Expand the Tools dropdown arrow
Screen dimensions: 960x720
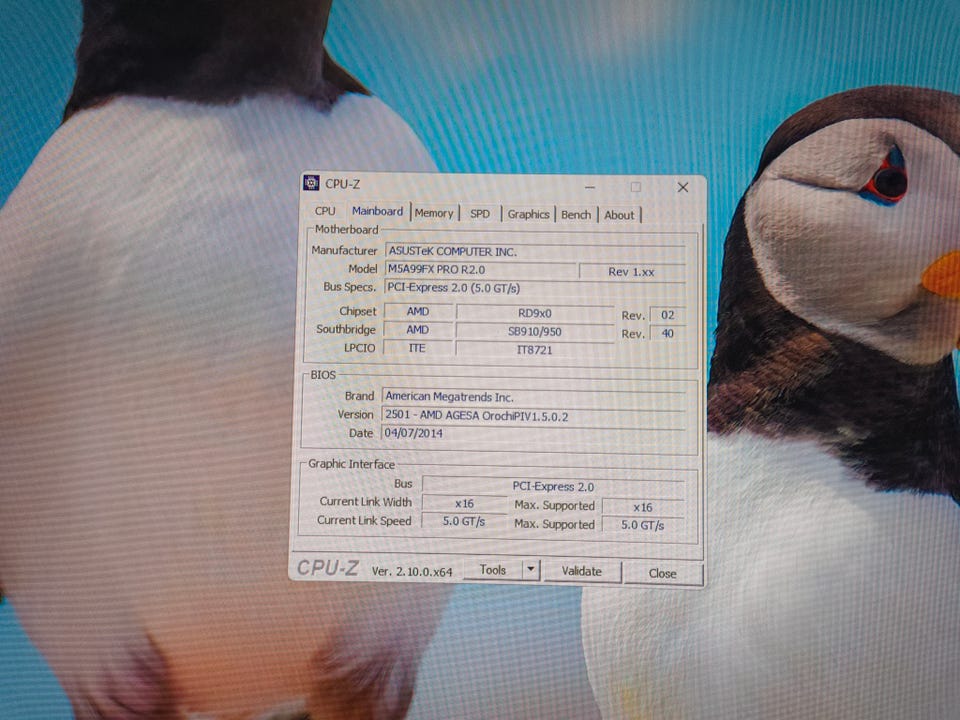(531, 570)
